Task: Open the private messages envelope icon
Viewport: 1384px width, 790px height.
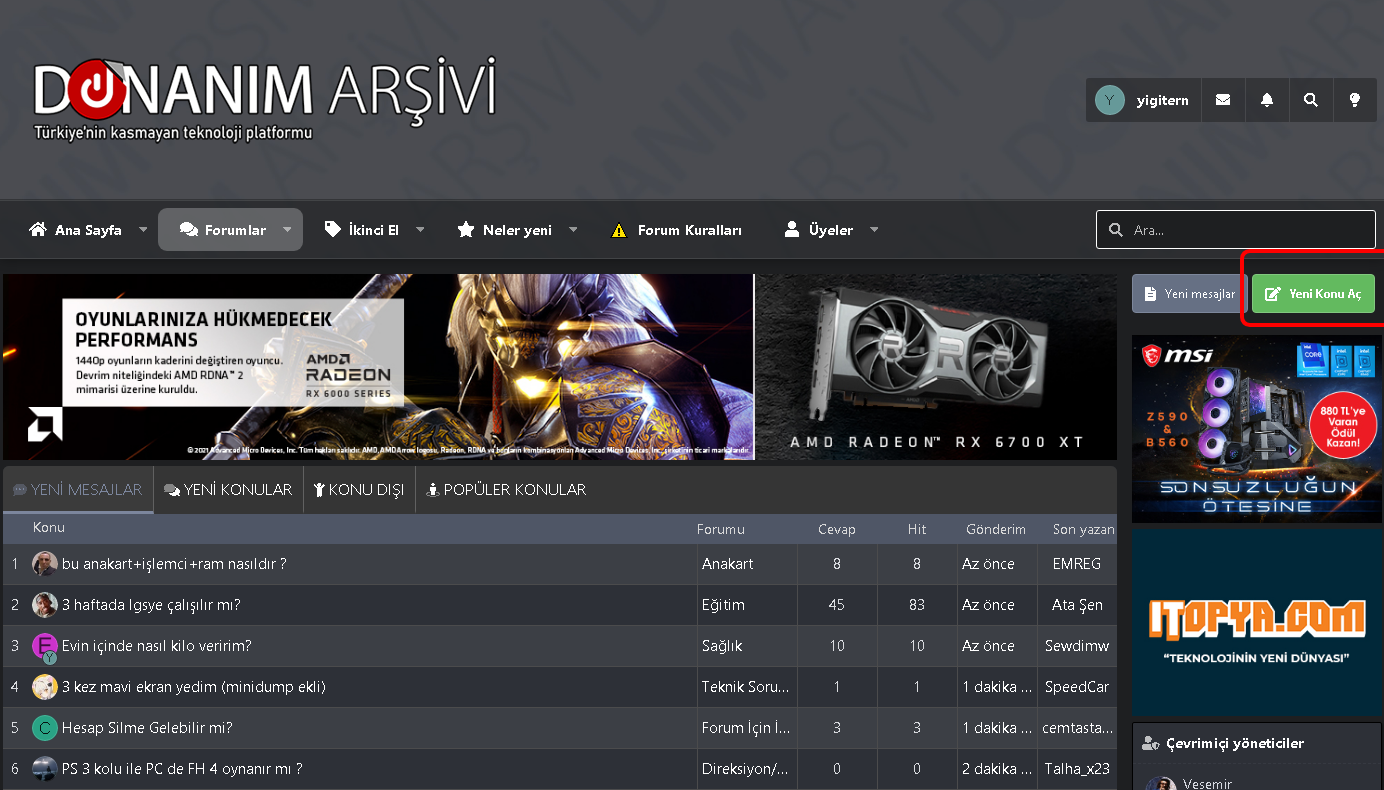Action: click(x=1223, y=100)
